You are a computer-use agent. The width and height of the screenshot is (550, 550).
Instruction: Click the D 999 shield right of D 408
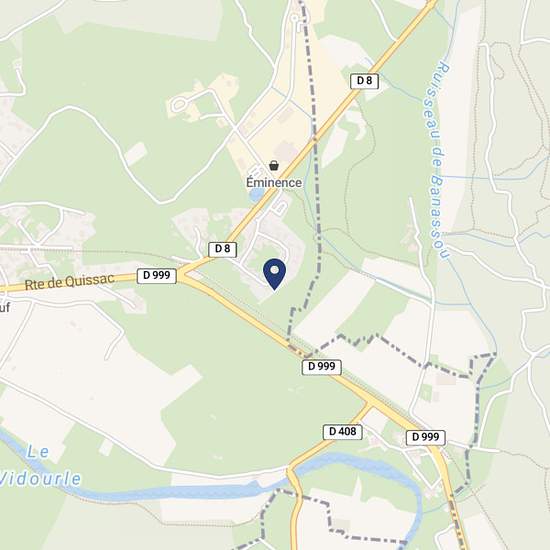[425, 437]
